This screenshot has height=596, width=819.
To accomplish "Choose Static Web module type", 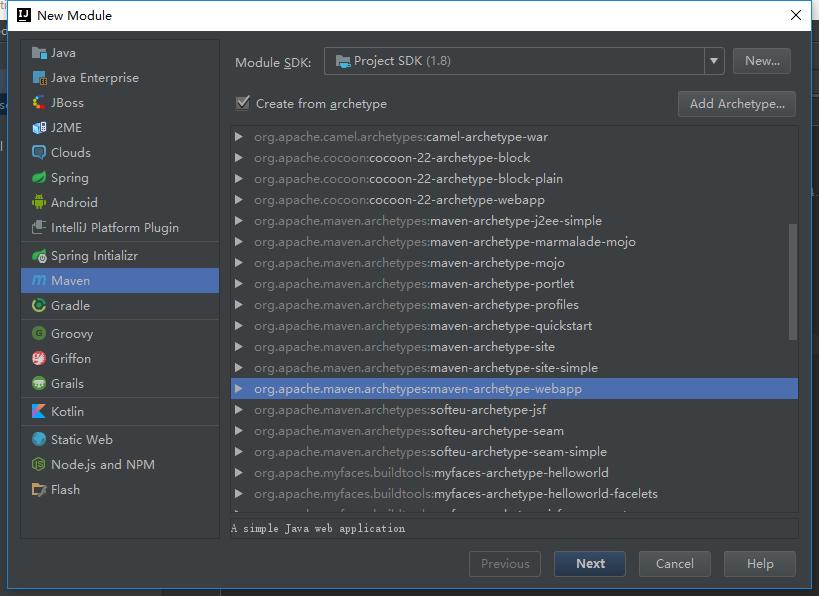I will [82, 440].
